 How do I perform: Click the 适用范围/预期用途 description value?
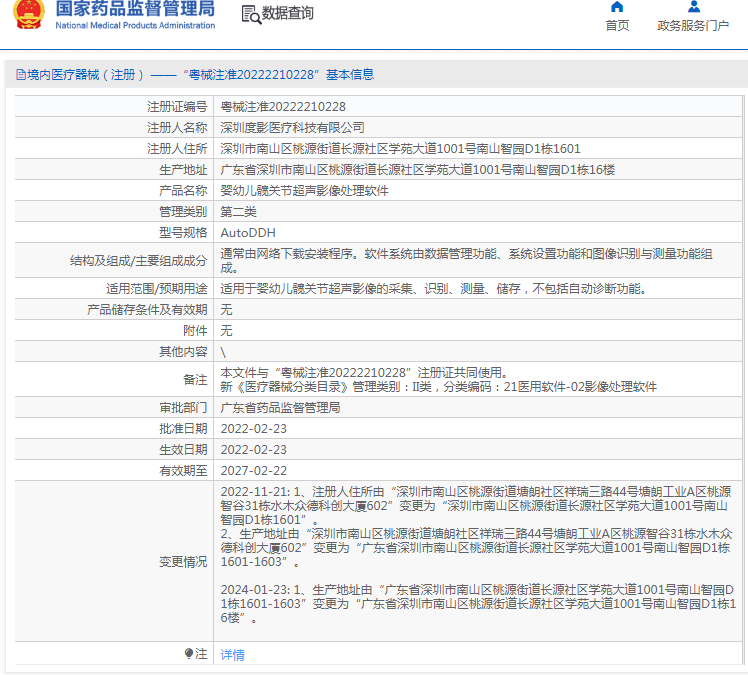[x=433, y=288]
